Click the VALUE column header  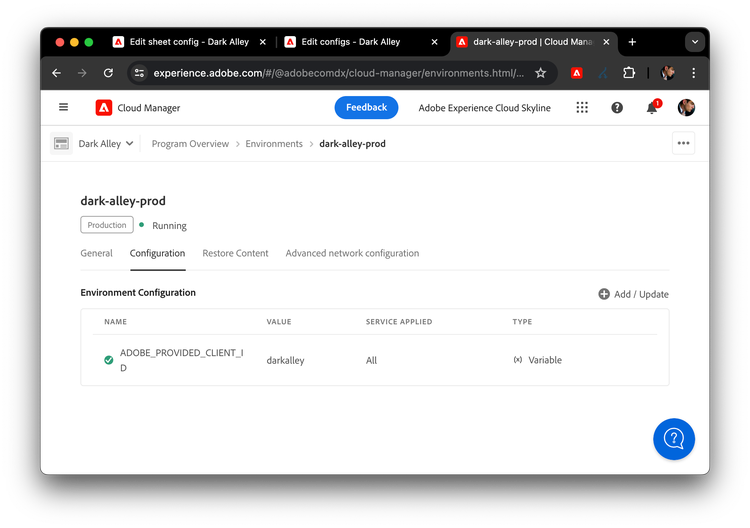coord(278,321)
